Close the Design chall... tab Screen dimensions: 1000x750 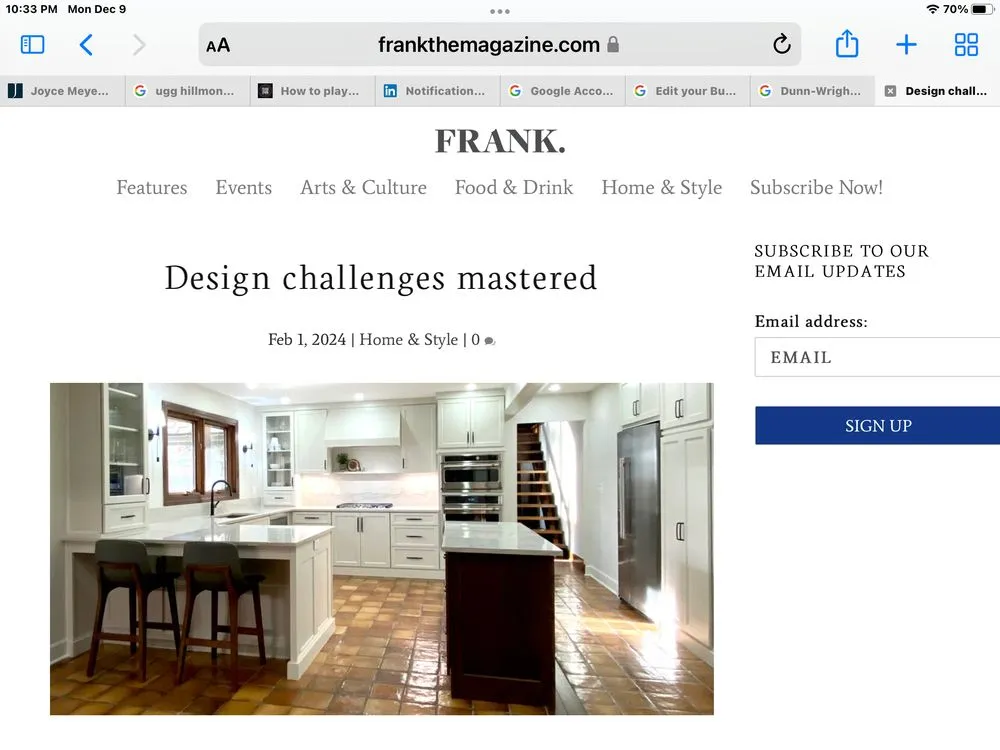pos(890,91)
